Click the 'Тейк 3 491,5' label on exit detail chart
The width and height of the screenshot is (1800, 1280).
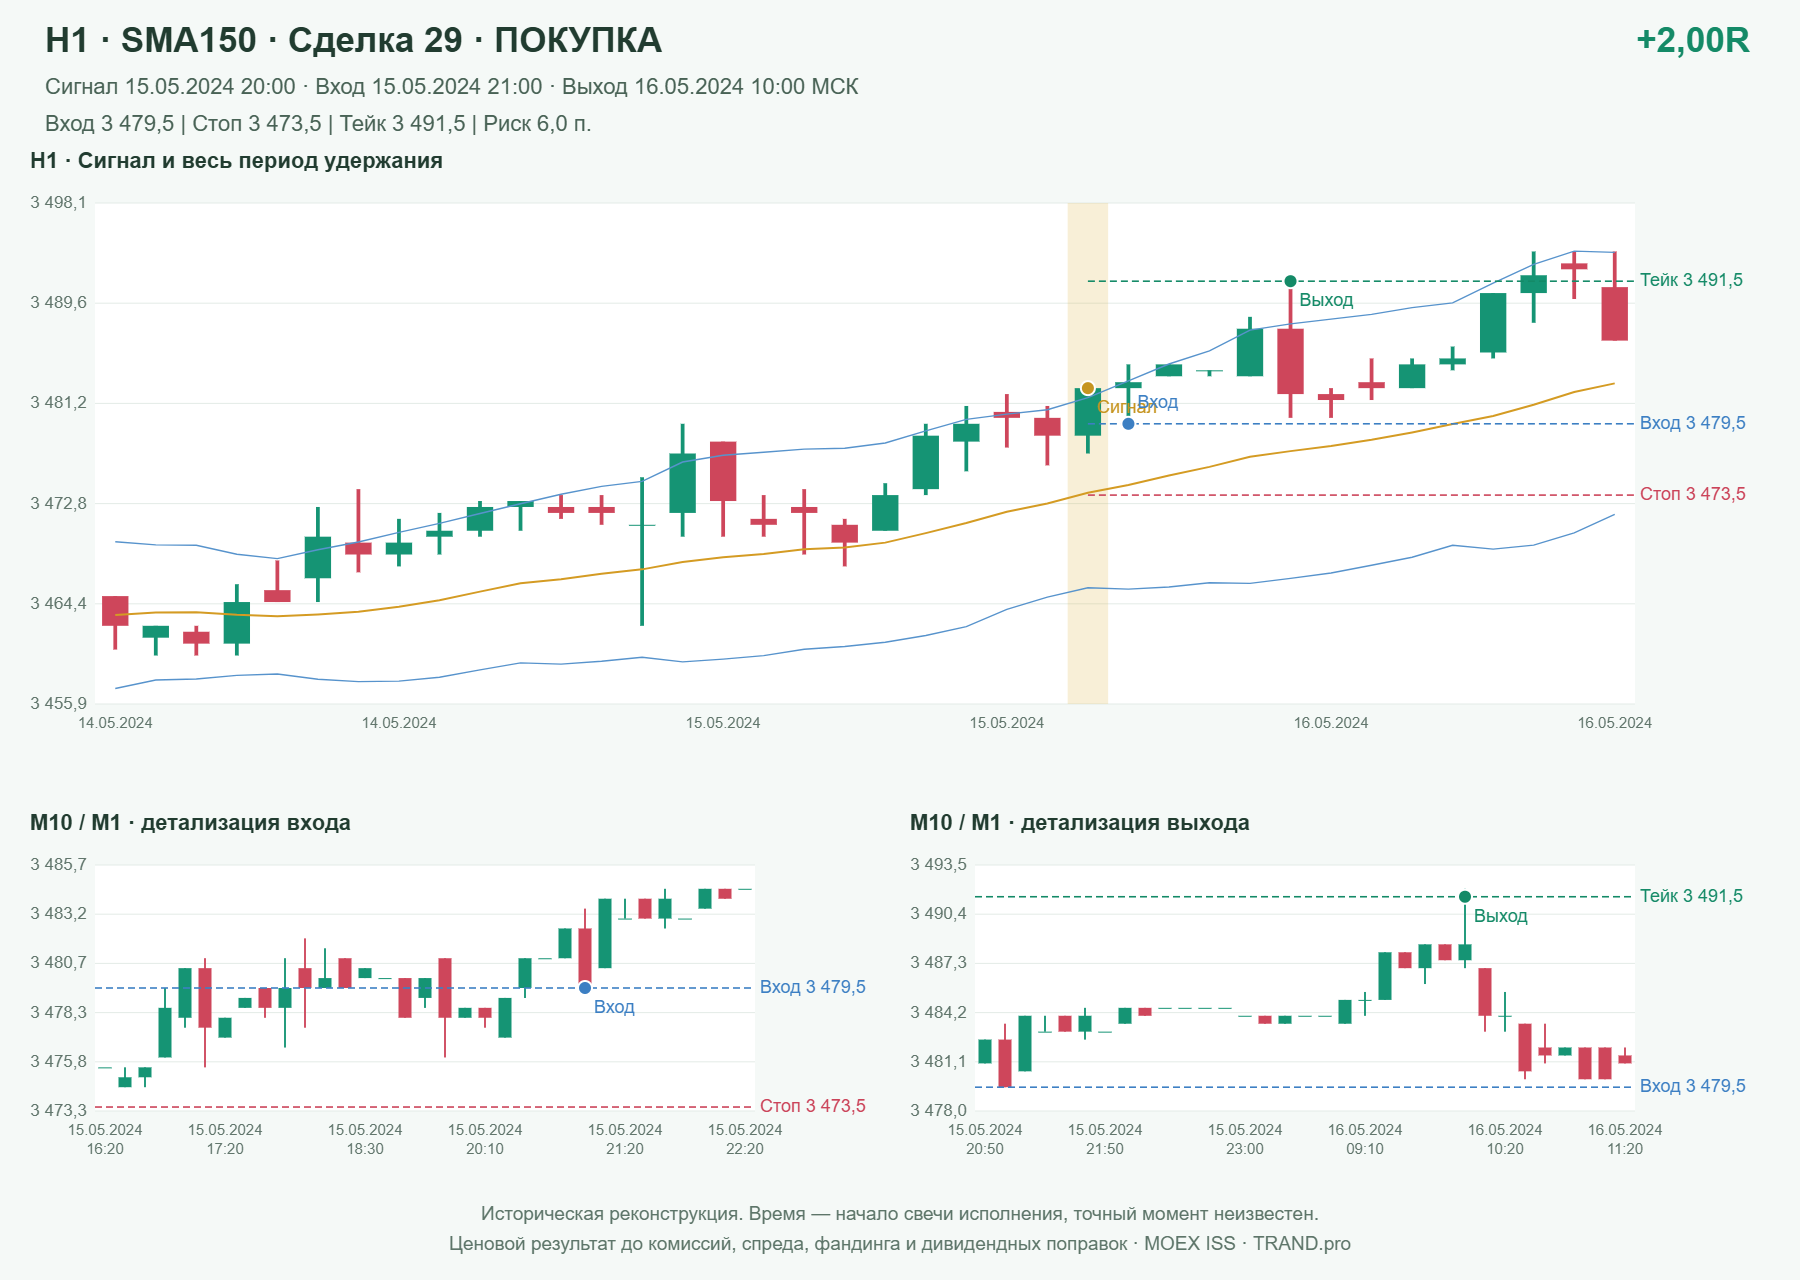click(x=1691, y=896)
